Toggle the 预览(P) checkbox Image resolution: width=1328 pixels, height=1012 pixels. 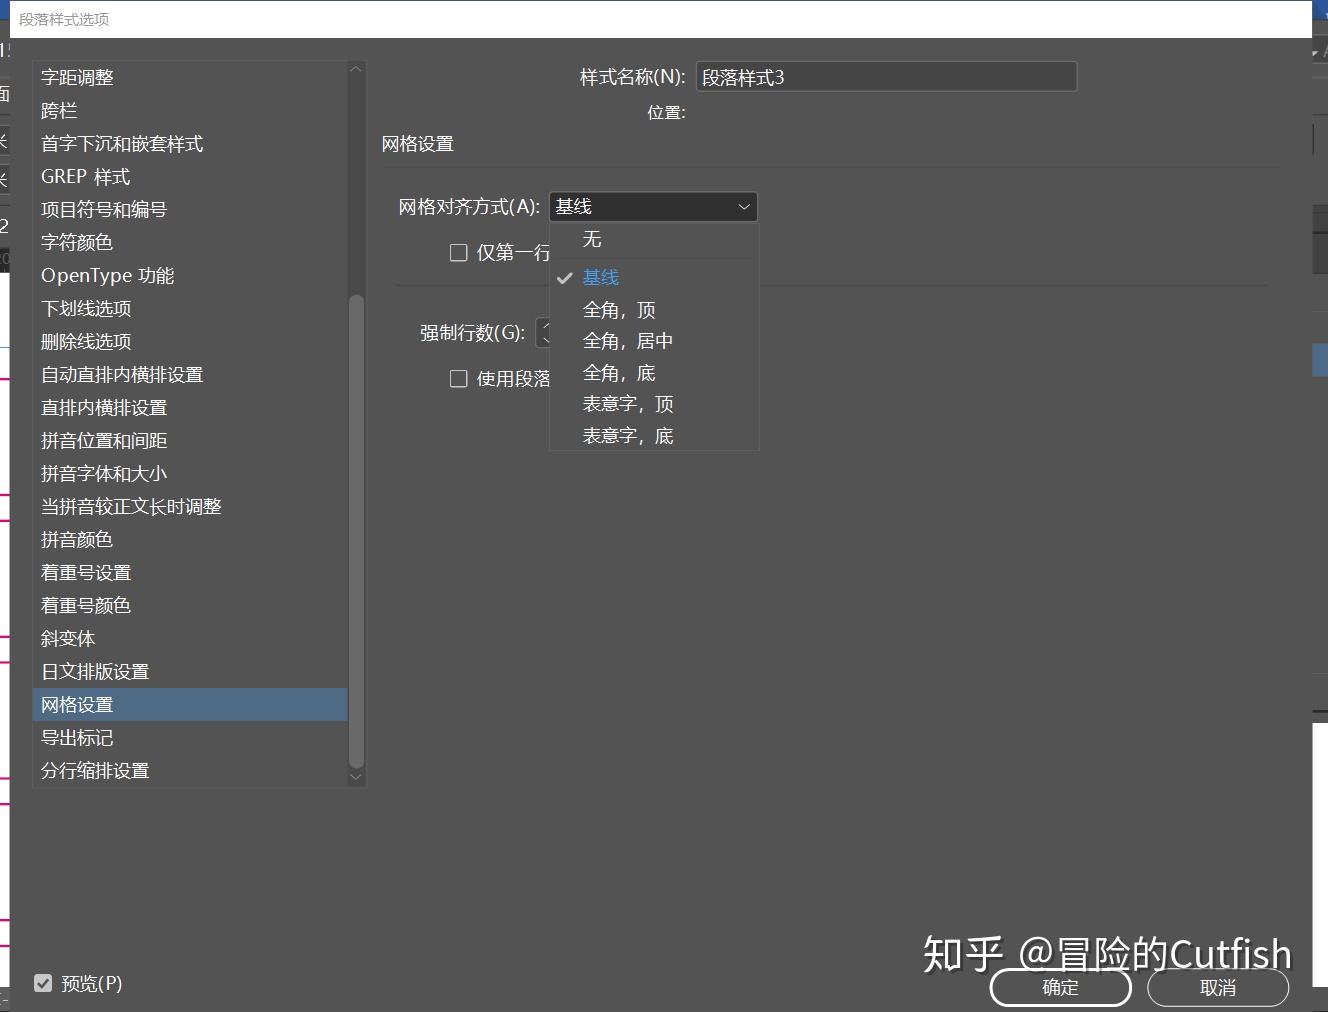pyautogui.click(x=43, y=983)
